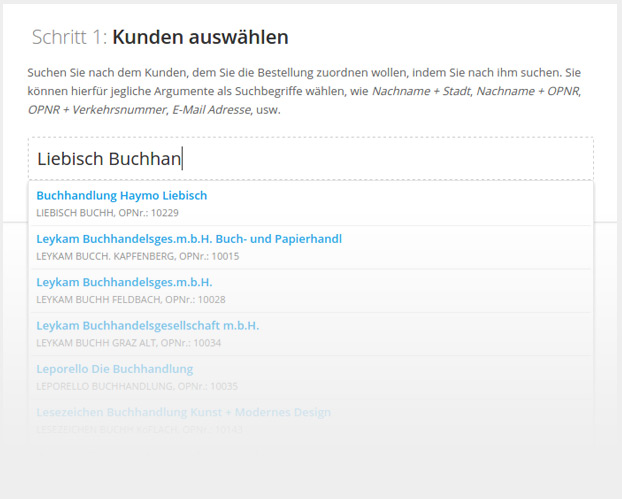Select Buchhandlung Haymo Liebisch suggestion
Screen dimensions: 622x499
[x=311, y=204]
